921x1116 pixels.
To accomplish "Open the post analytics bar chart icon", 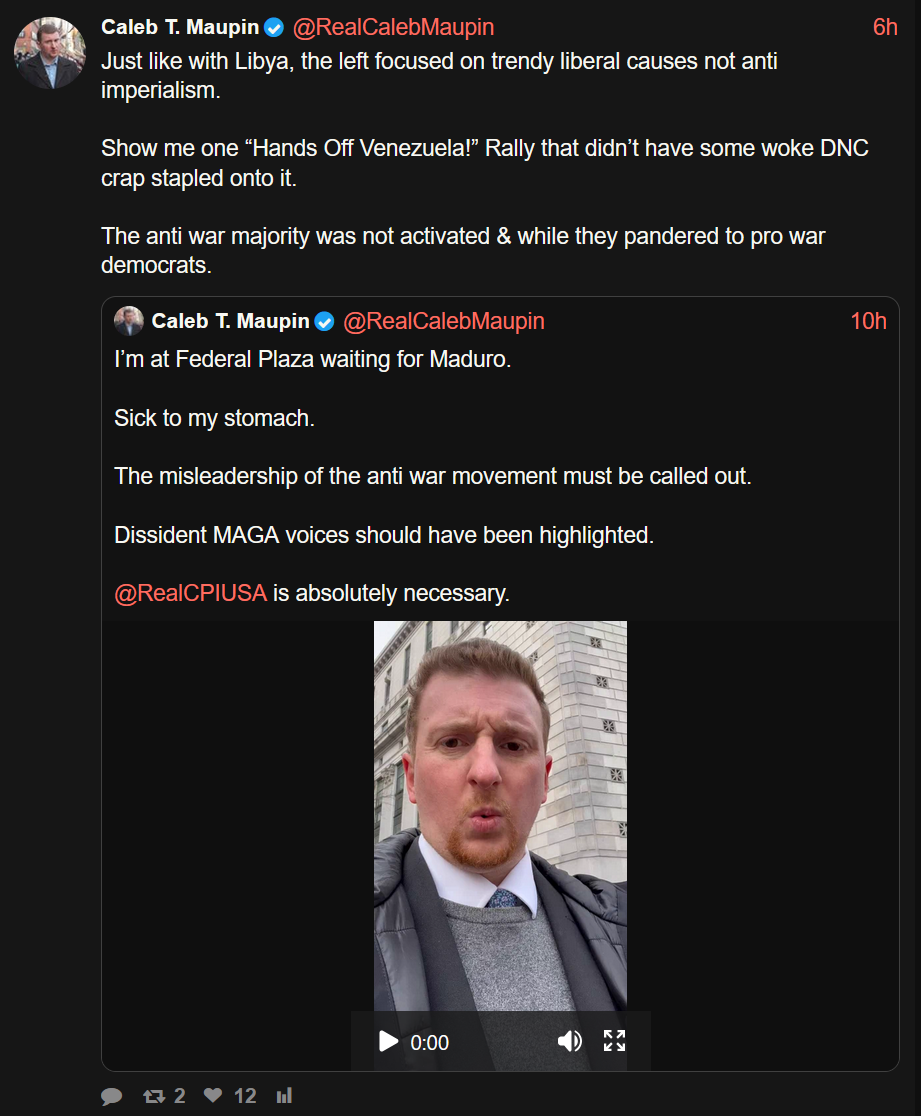I will click(284, 1095).
